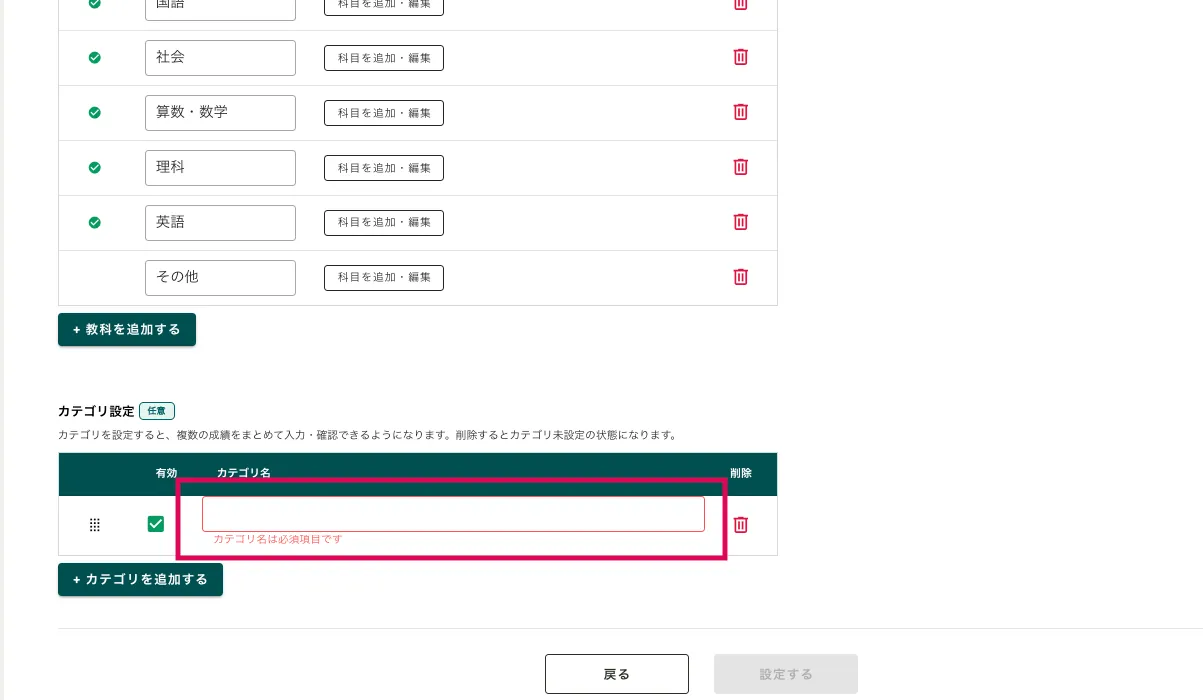1203x700 pixels.
Task: Toggle green check mark for 英語
Action: 95,223
